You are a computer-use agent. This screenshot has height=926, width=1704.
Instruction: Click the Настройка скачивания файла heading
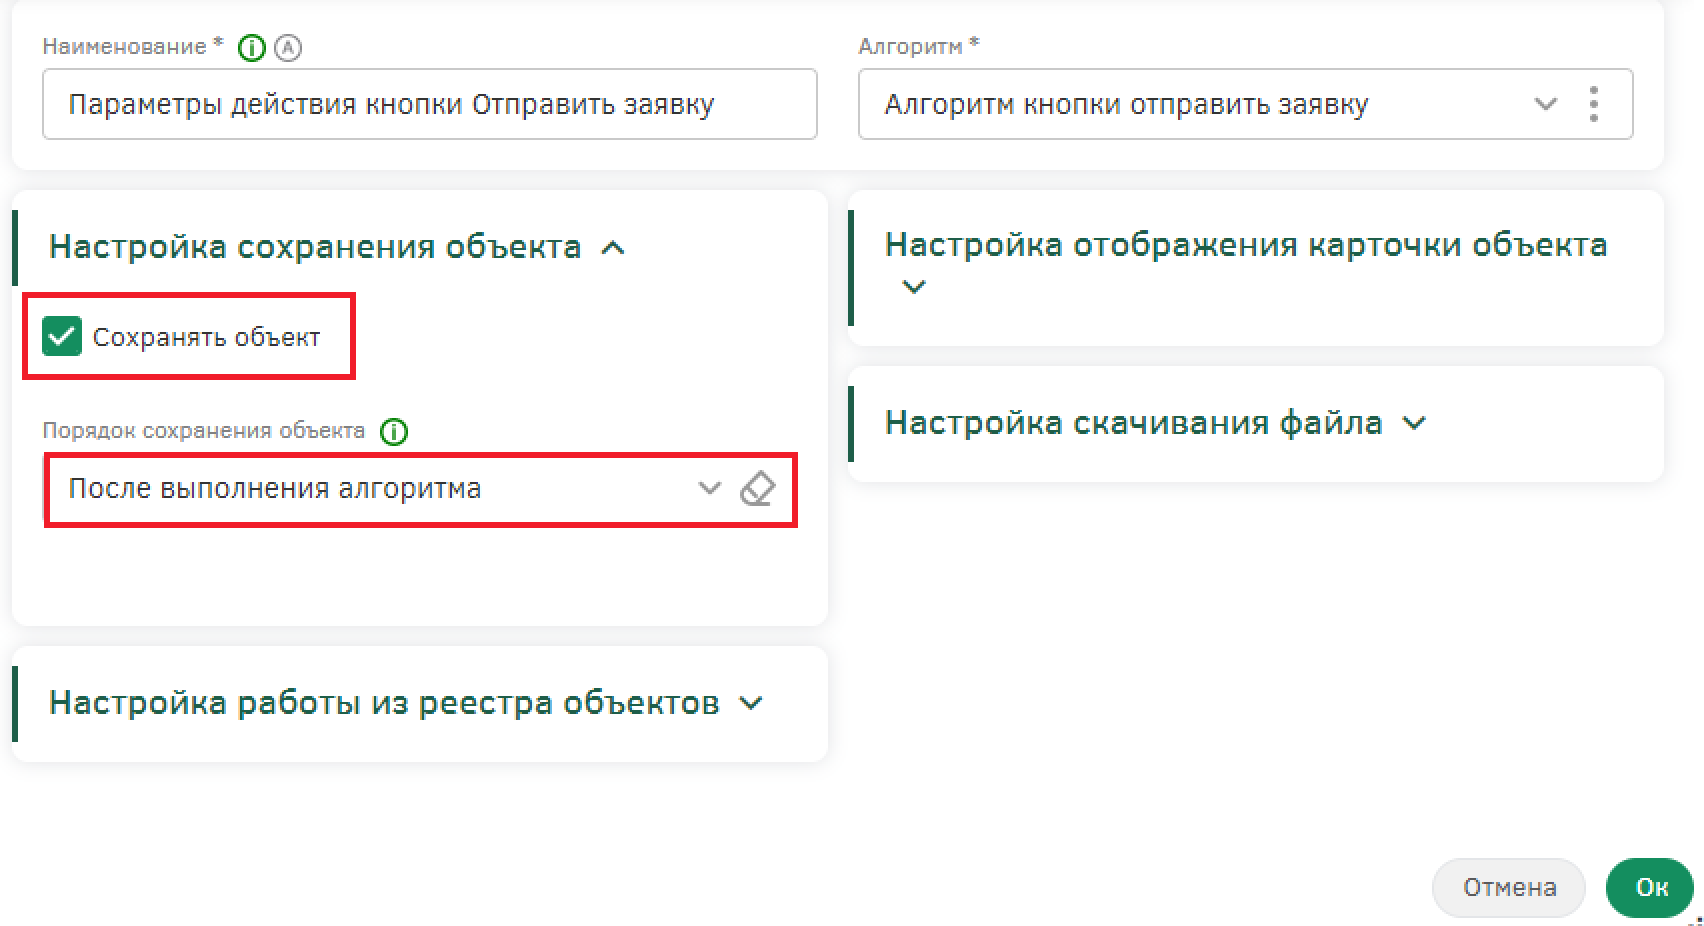[1134, 423]
